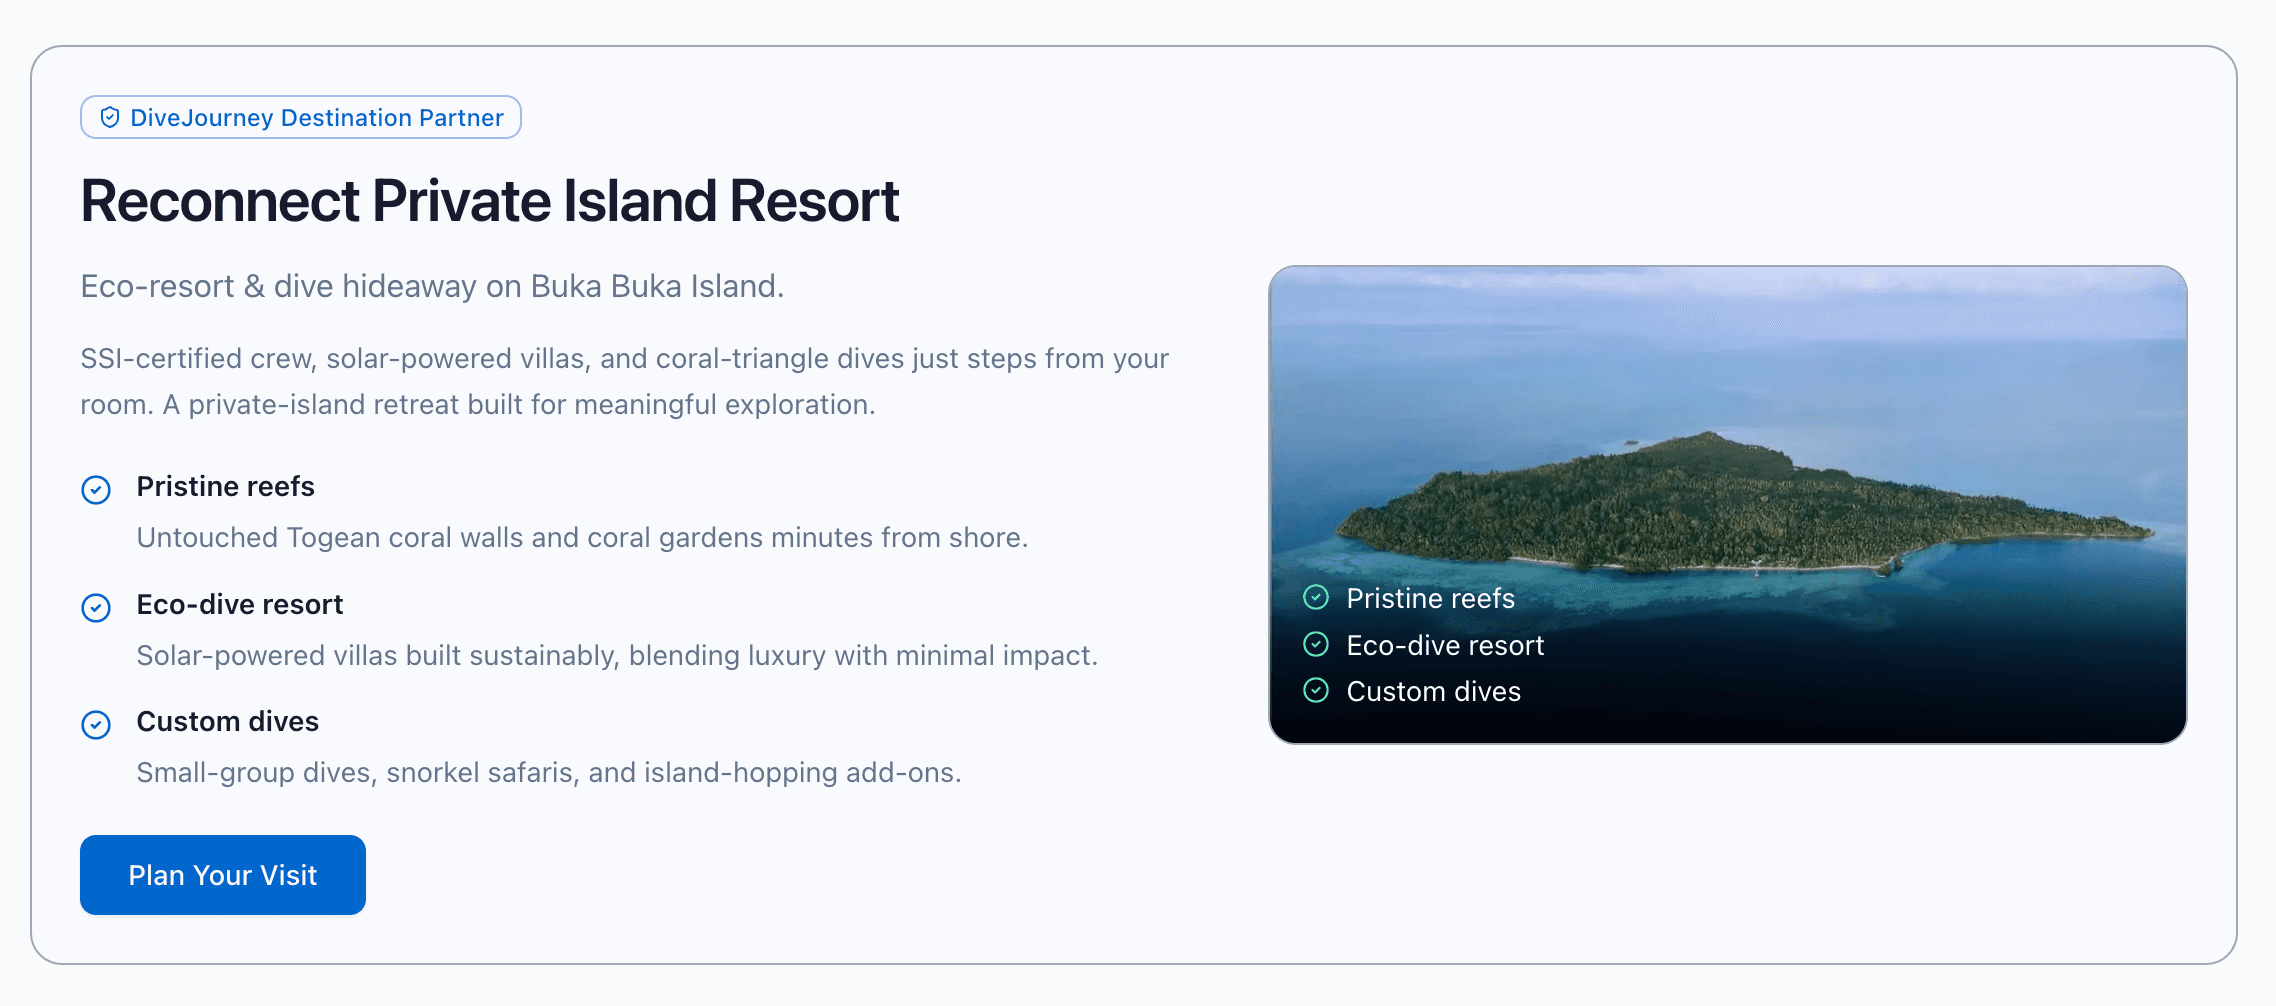Click the green check icon next to Eco-dive resort overlay
Viewport: 2276px width, 1006px height.
click(1317, 645)
